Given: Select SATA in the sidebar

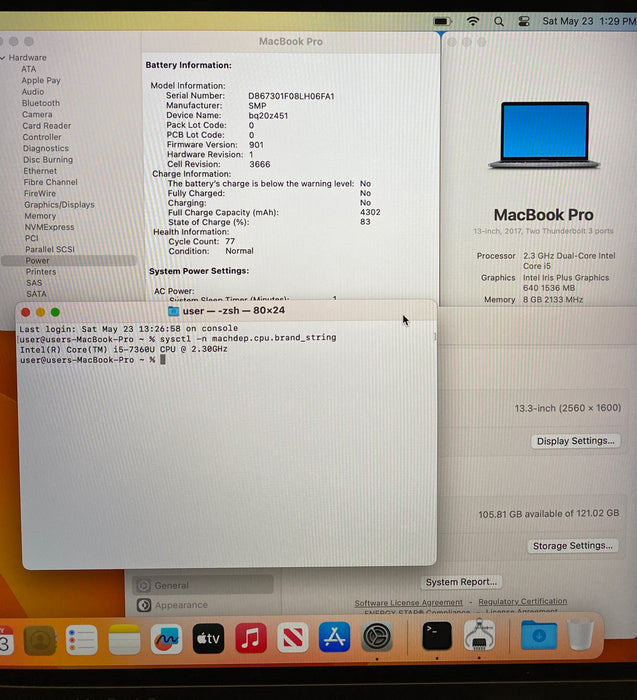Looking at the screenshot, I should click(36, 294).
